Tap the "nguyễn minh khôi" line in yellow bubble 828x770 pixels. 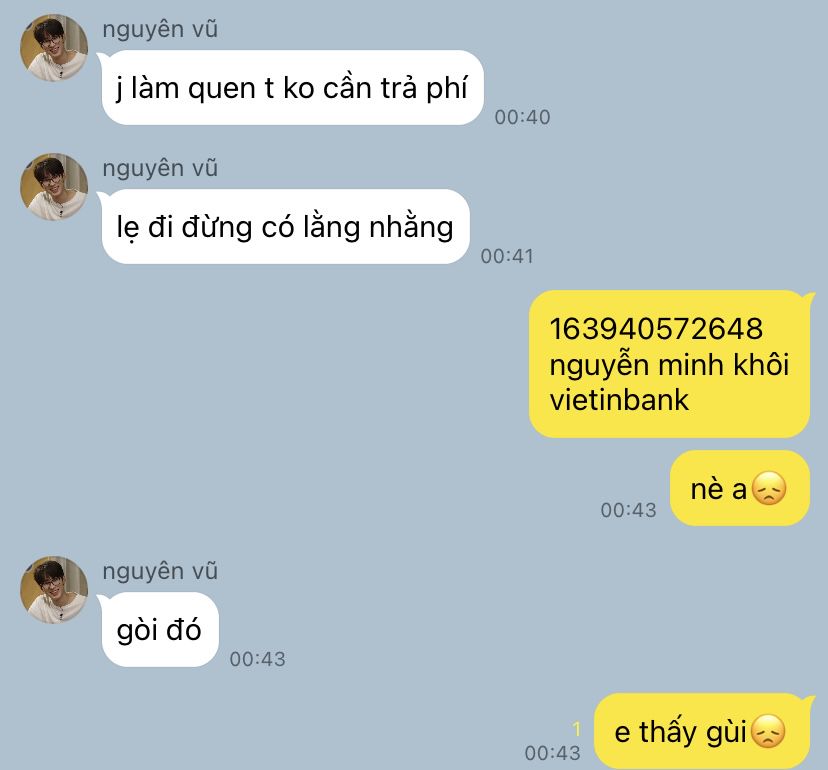pyautogui.click(x=669, y=365)
